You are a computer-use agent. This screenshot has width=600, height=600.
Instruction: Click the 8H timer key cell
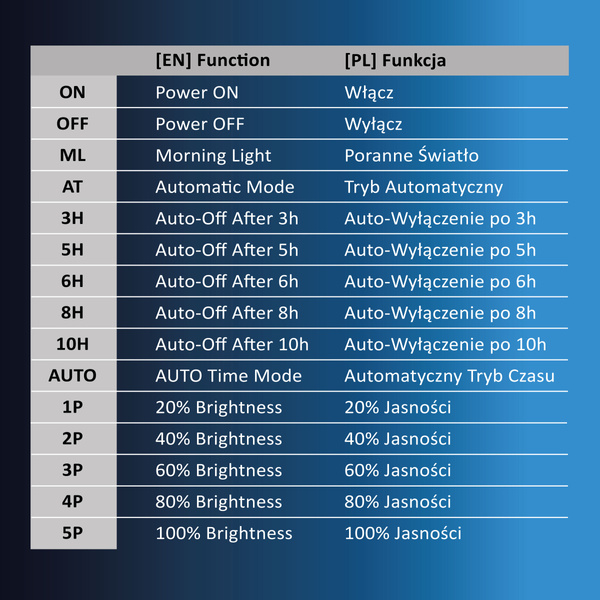click(73, 313)
